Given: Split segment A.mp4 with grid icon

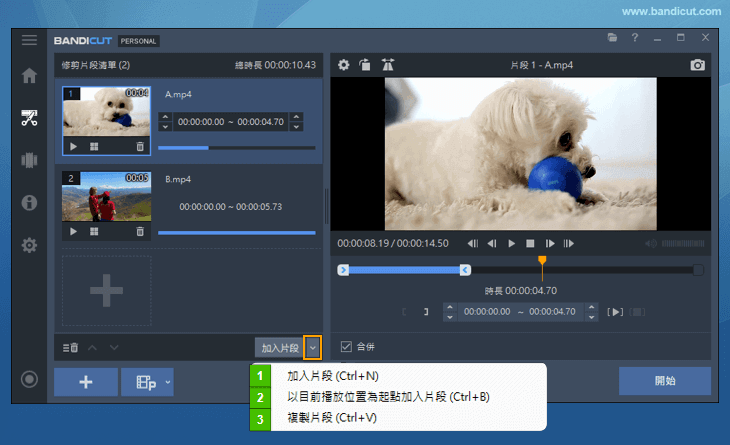Looking at the screenshot, I should click(x=94, y=147).
